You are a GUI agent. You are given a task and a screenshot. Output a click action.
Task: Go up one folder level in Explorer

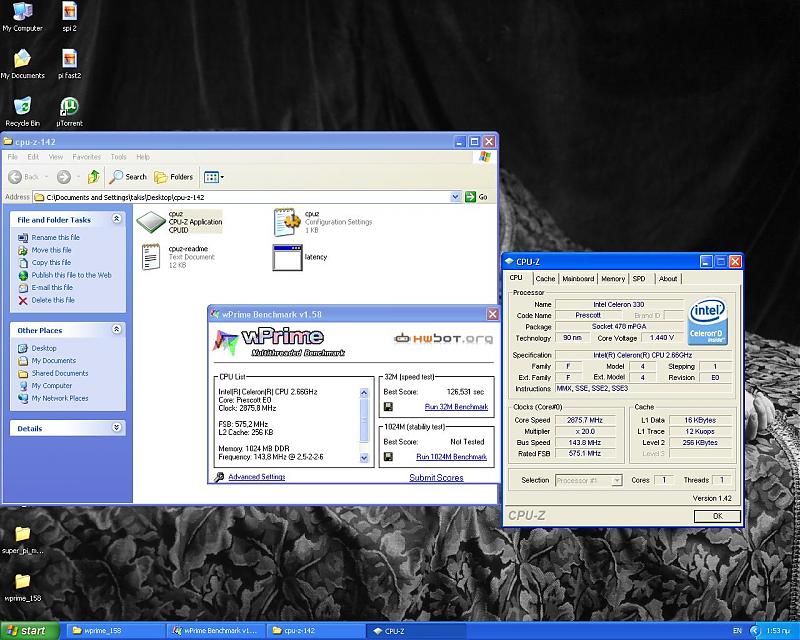[x=93, y=177]
